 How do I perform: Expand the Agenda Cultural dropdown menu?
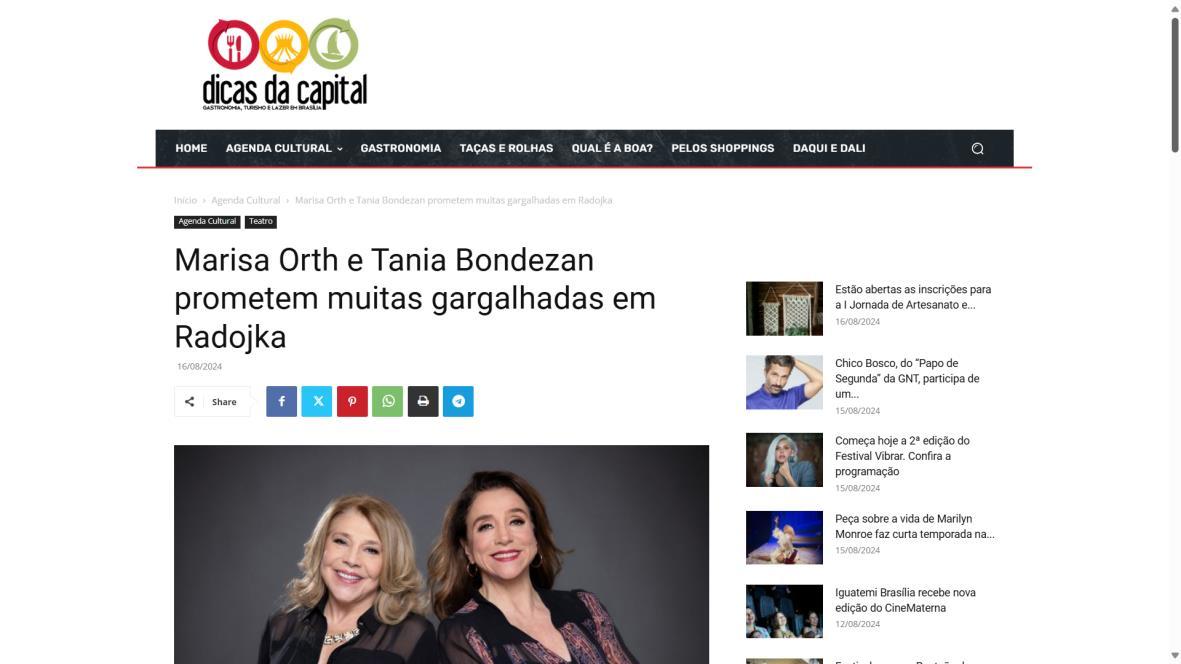[284, 148]
